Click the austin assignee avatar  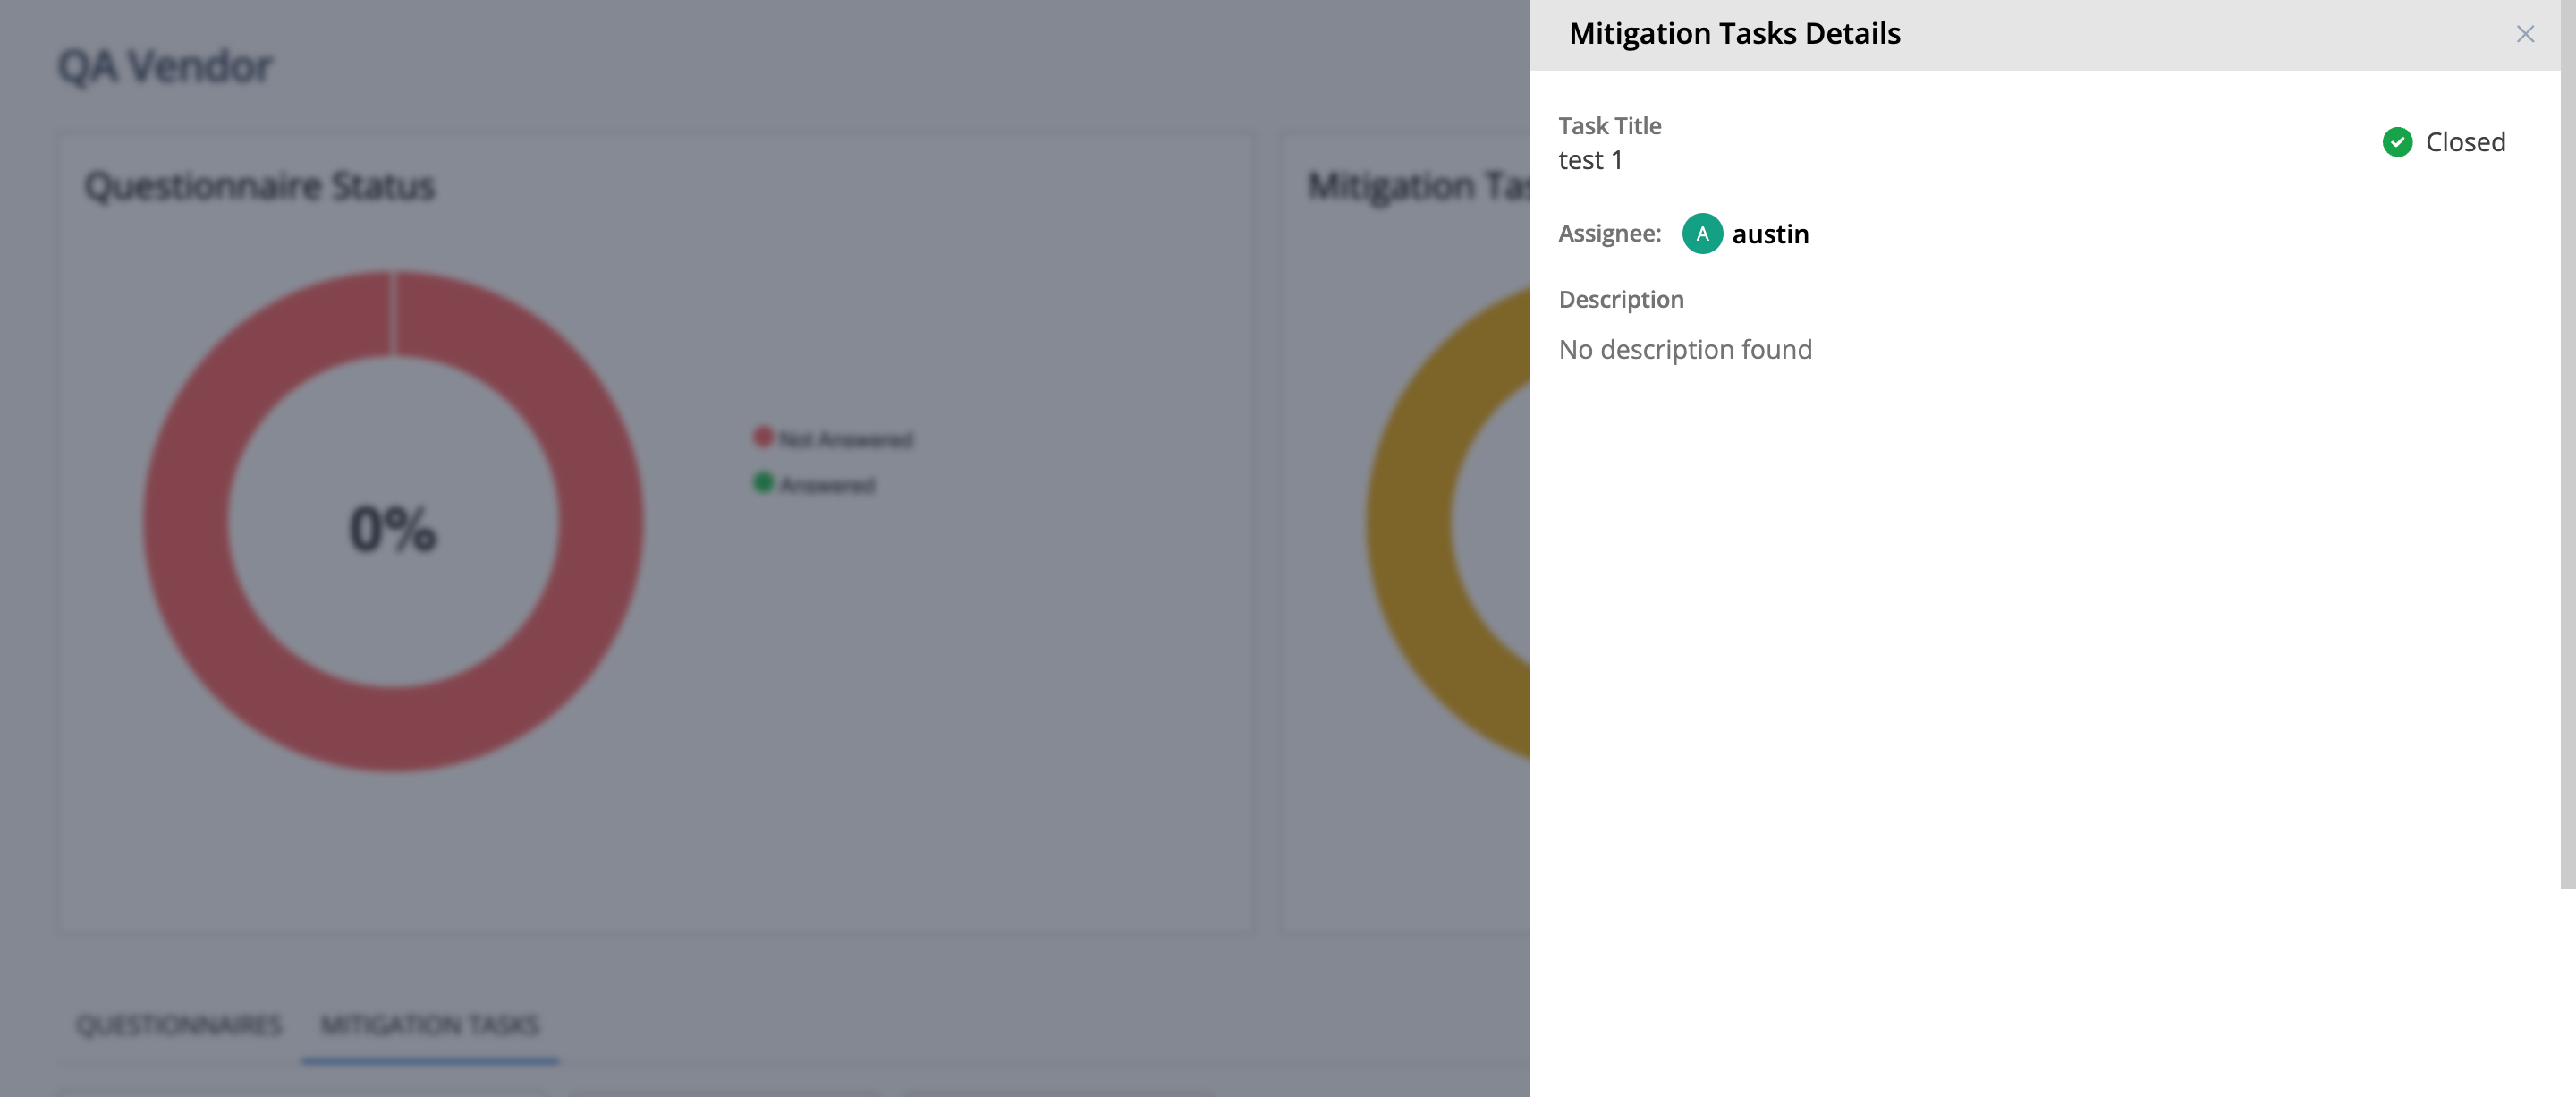[x=1702, y=234]
